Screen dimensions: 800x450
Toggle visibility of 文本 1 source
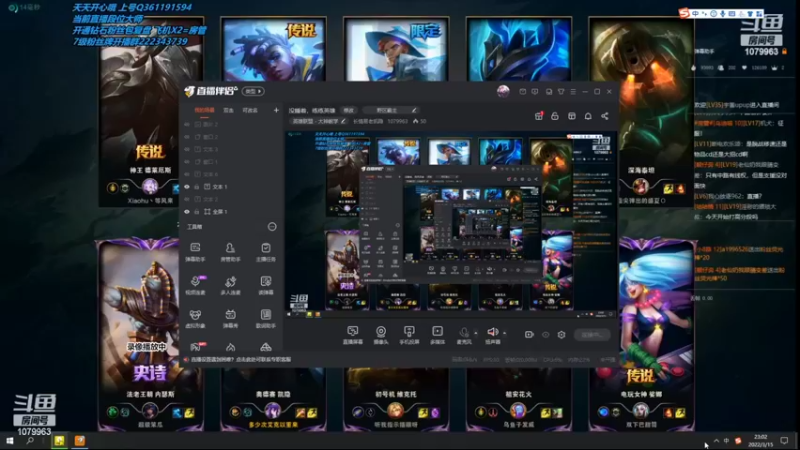click(187, 187)
